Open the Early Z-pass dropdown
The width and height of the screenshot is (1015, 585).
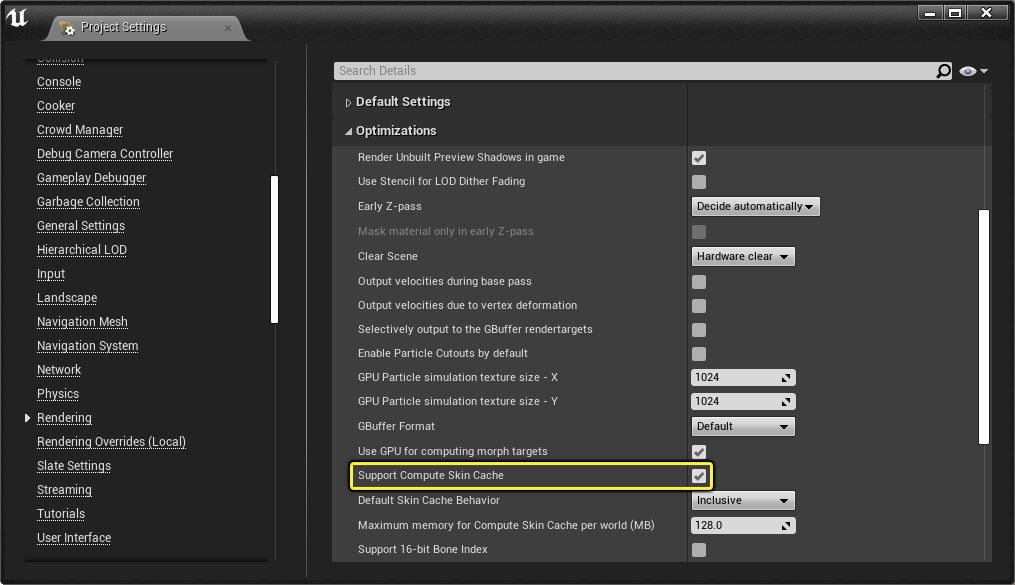click(755, 206)
